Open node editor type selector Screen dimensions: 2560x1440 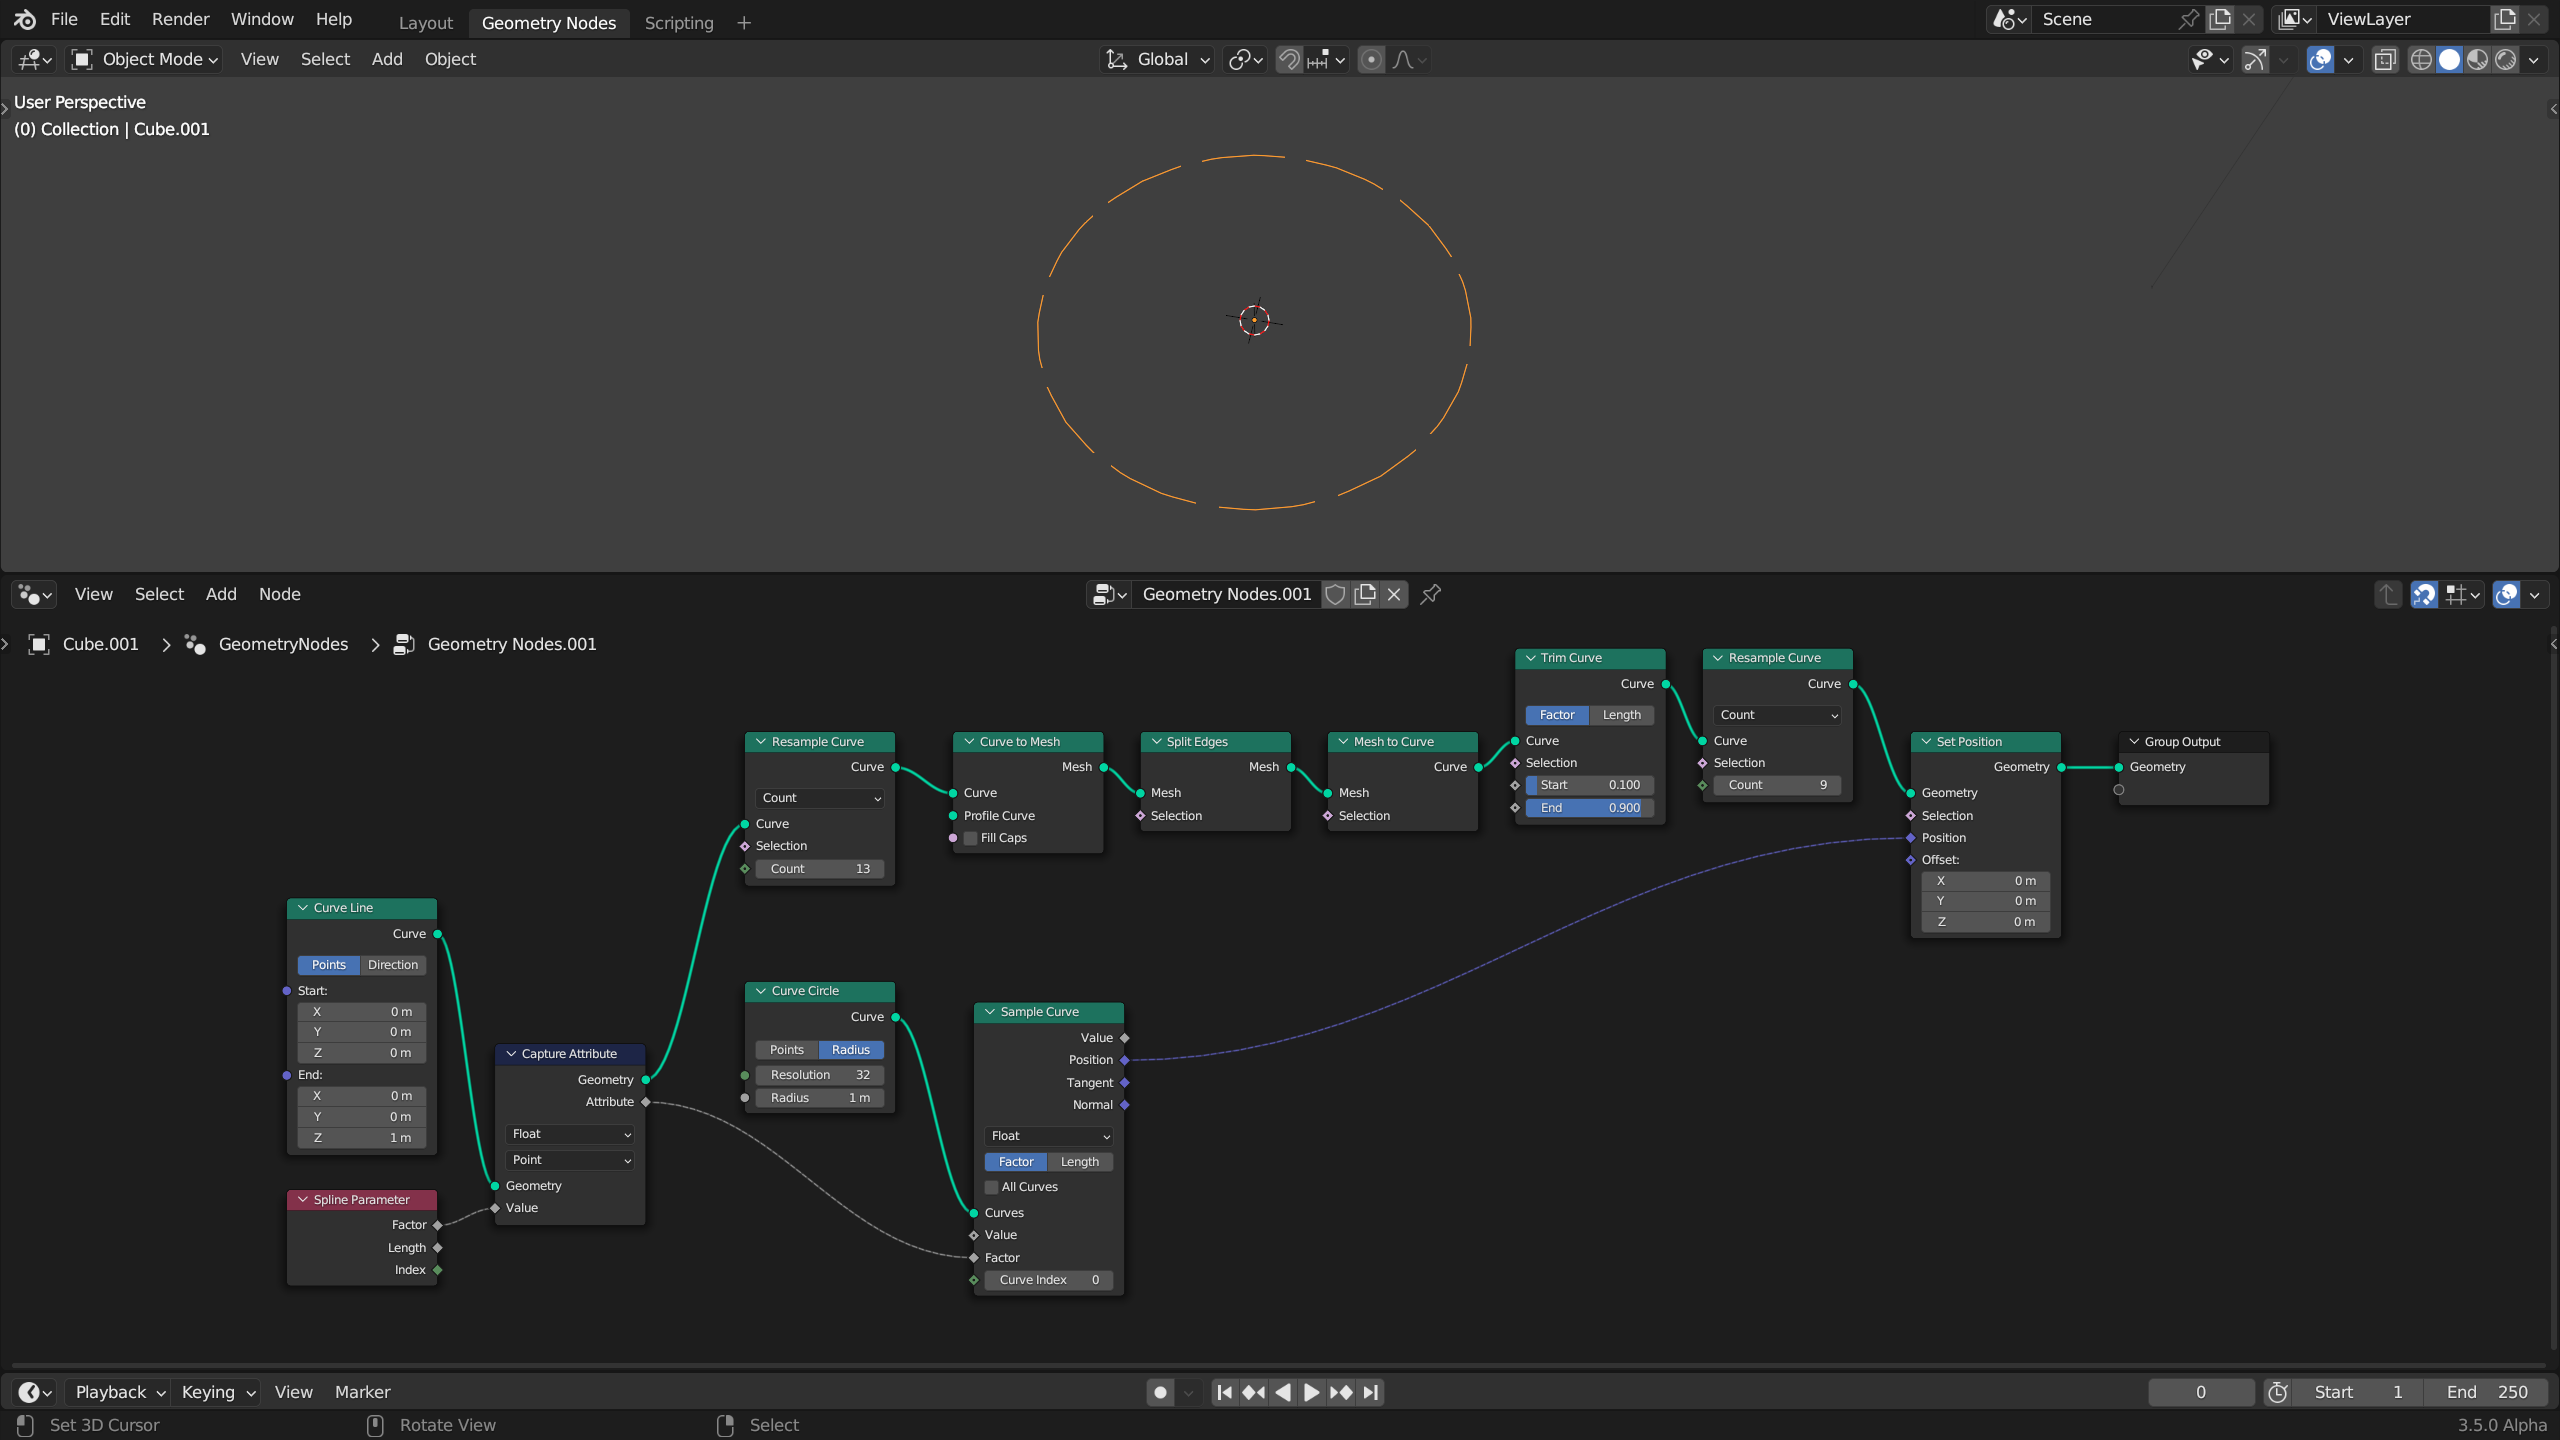pyautogui.click(x=34, y=594)
